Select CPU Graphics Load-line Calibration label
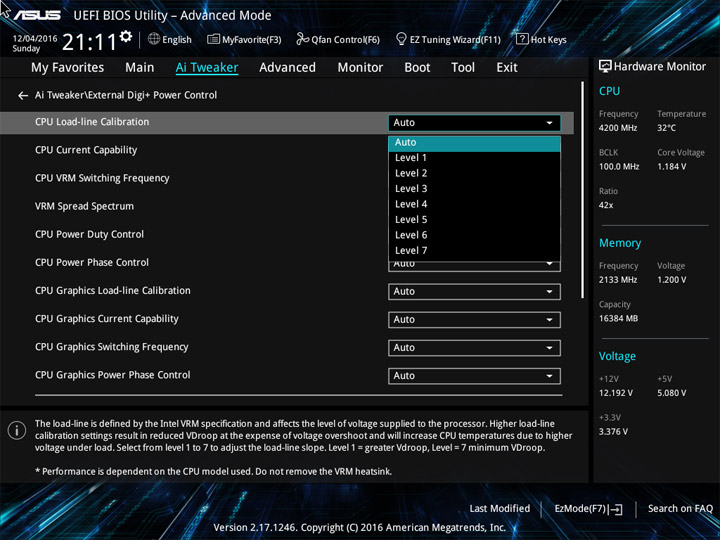The width and height of the screenshot is (720, 540). pyautogui.click(x=112, y=291)
